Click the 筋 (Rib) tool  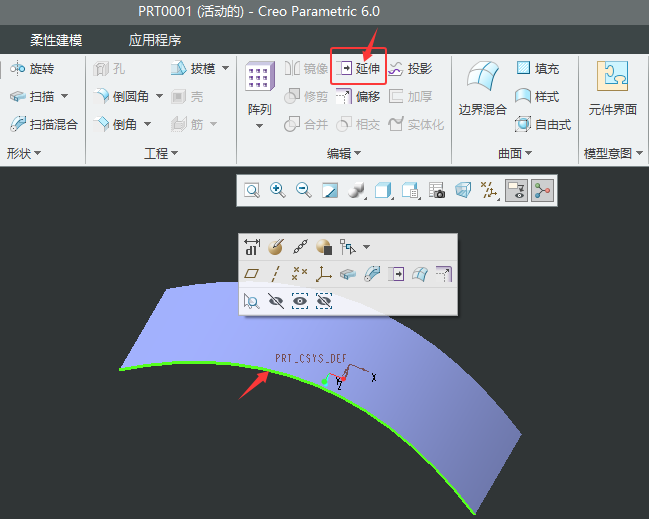[x=187, y=124]
